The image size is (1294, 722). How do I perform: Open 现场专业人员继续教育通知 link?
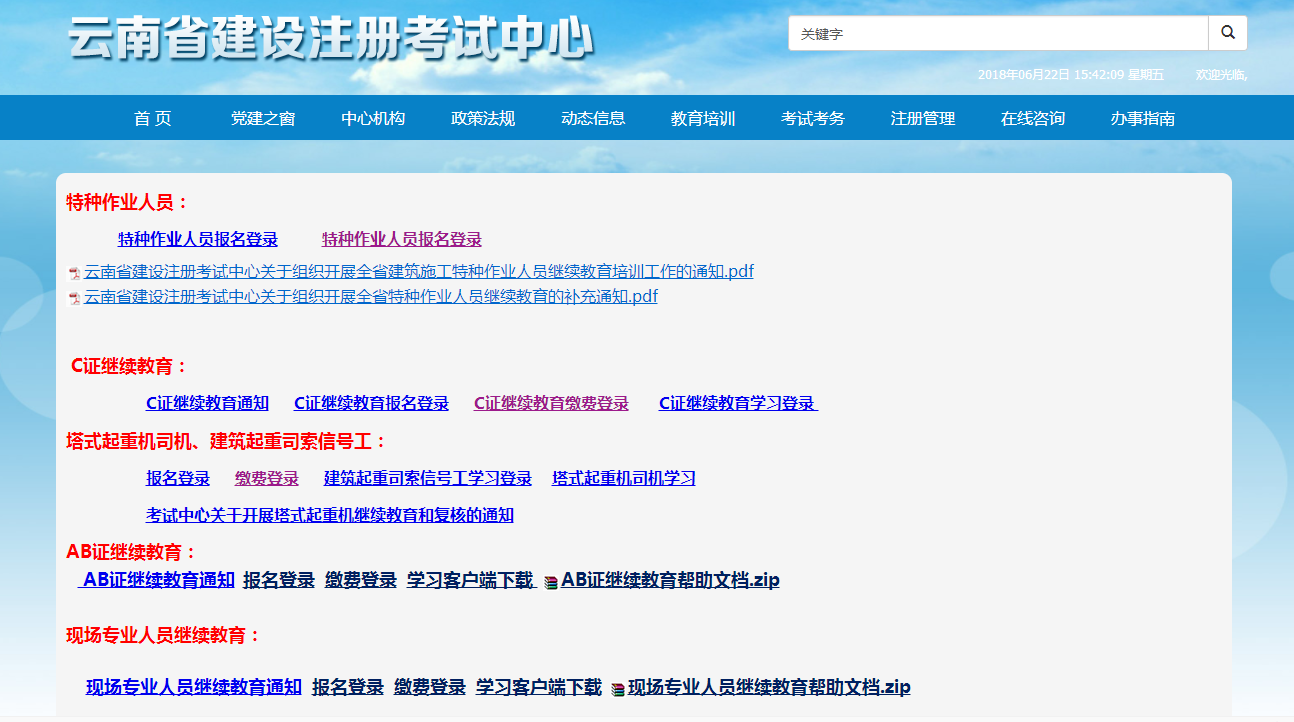pos(194,687)
